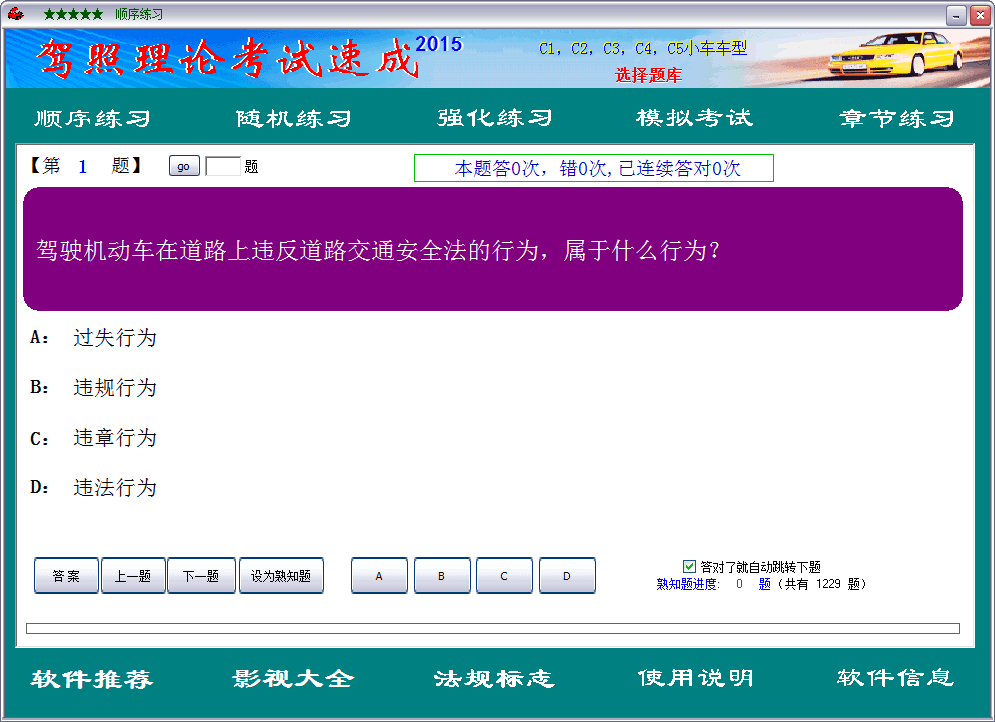The image size is (995, 722).
Task: Click the 选择题库 link
Action: [648, 74]
